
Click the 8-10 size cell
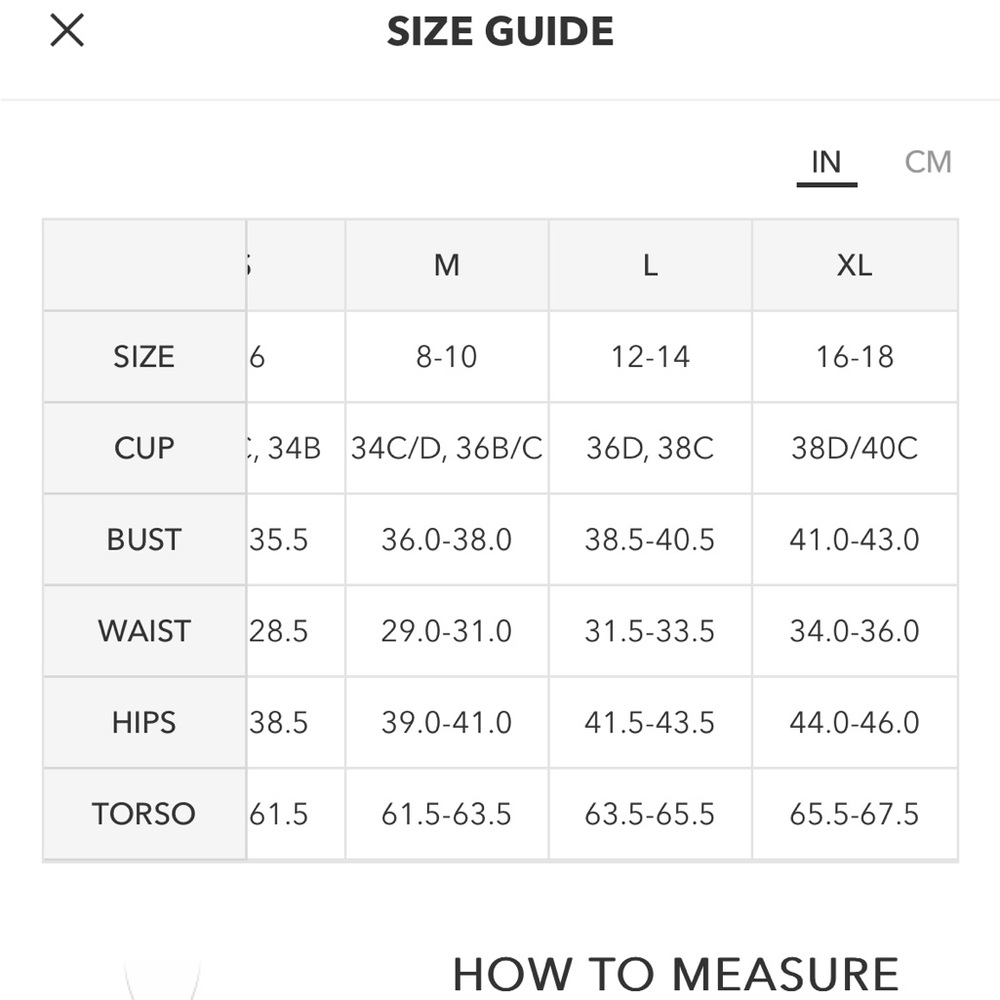[446, 357]
